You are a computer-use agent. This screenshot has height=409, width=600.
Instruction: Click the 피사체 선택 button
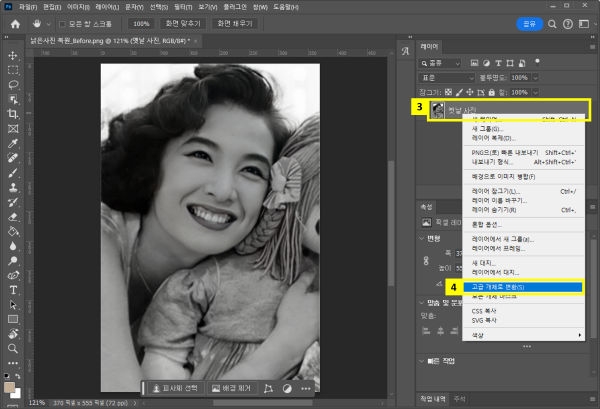[x=175, y=387]
